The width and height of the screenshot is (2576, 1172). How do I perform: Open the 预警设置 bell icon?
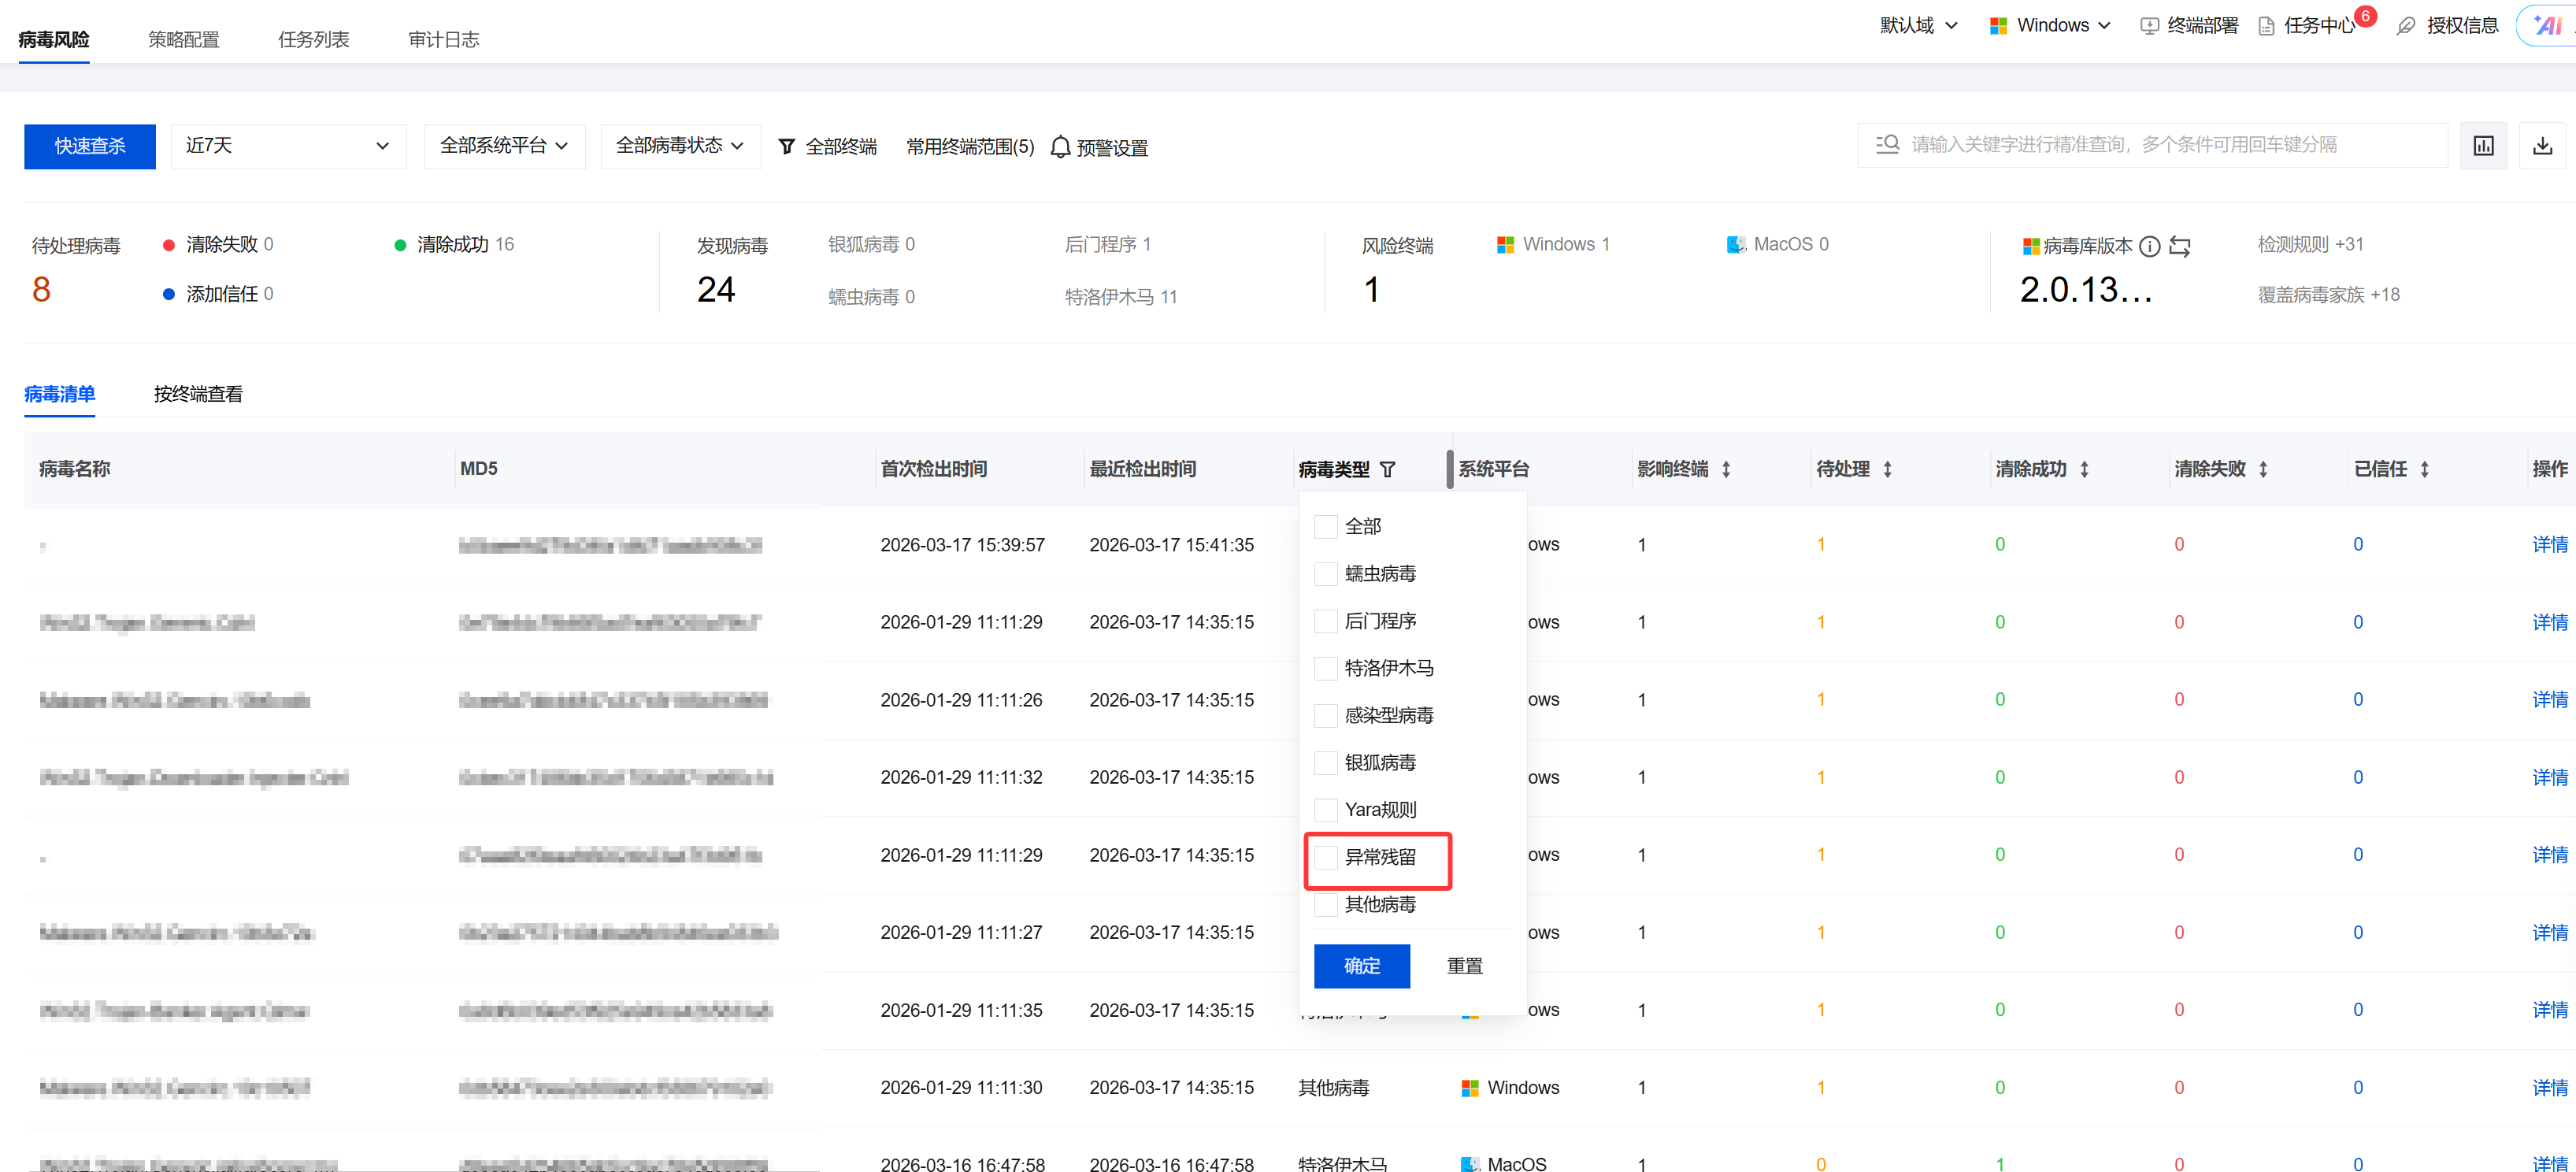(1060, 147)
